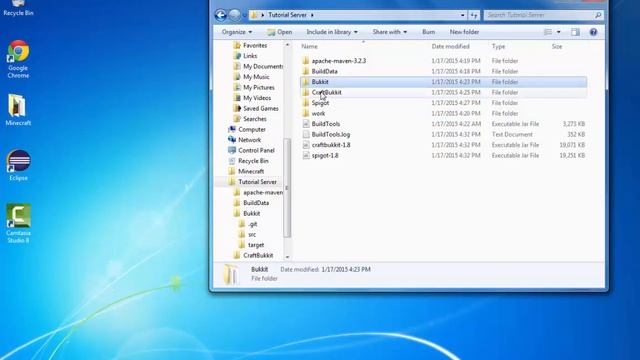Viewport: 640px width, 360px height.
Task: Open address bar history dropdown arrow
Action: pos(462,15)
